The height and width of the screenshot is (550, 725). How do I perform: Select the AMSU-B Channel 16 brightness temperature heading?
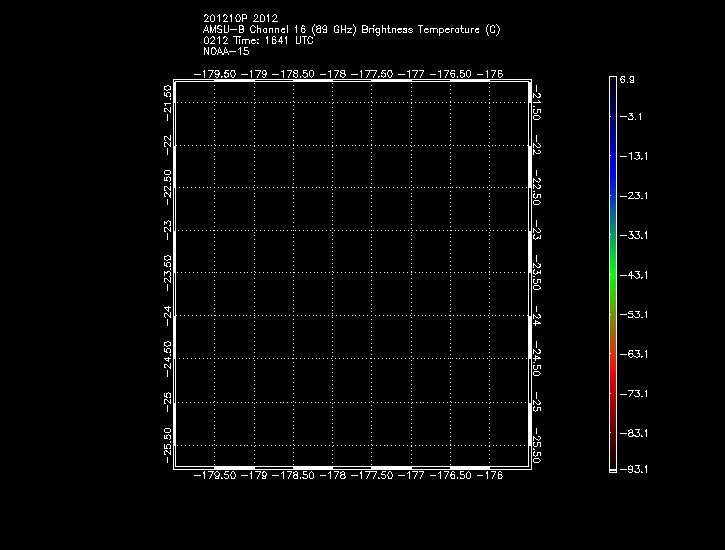coord(351,29)
